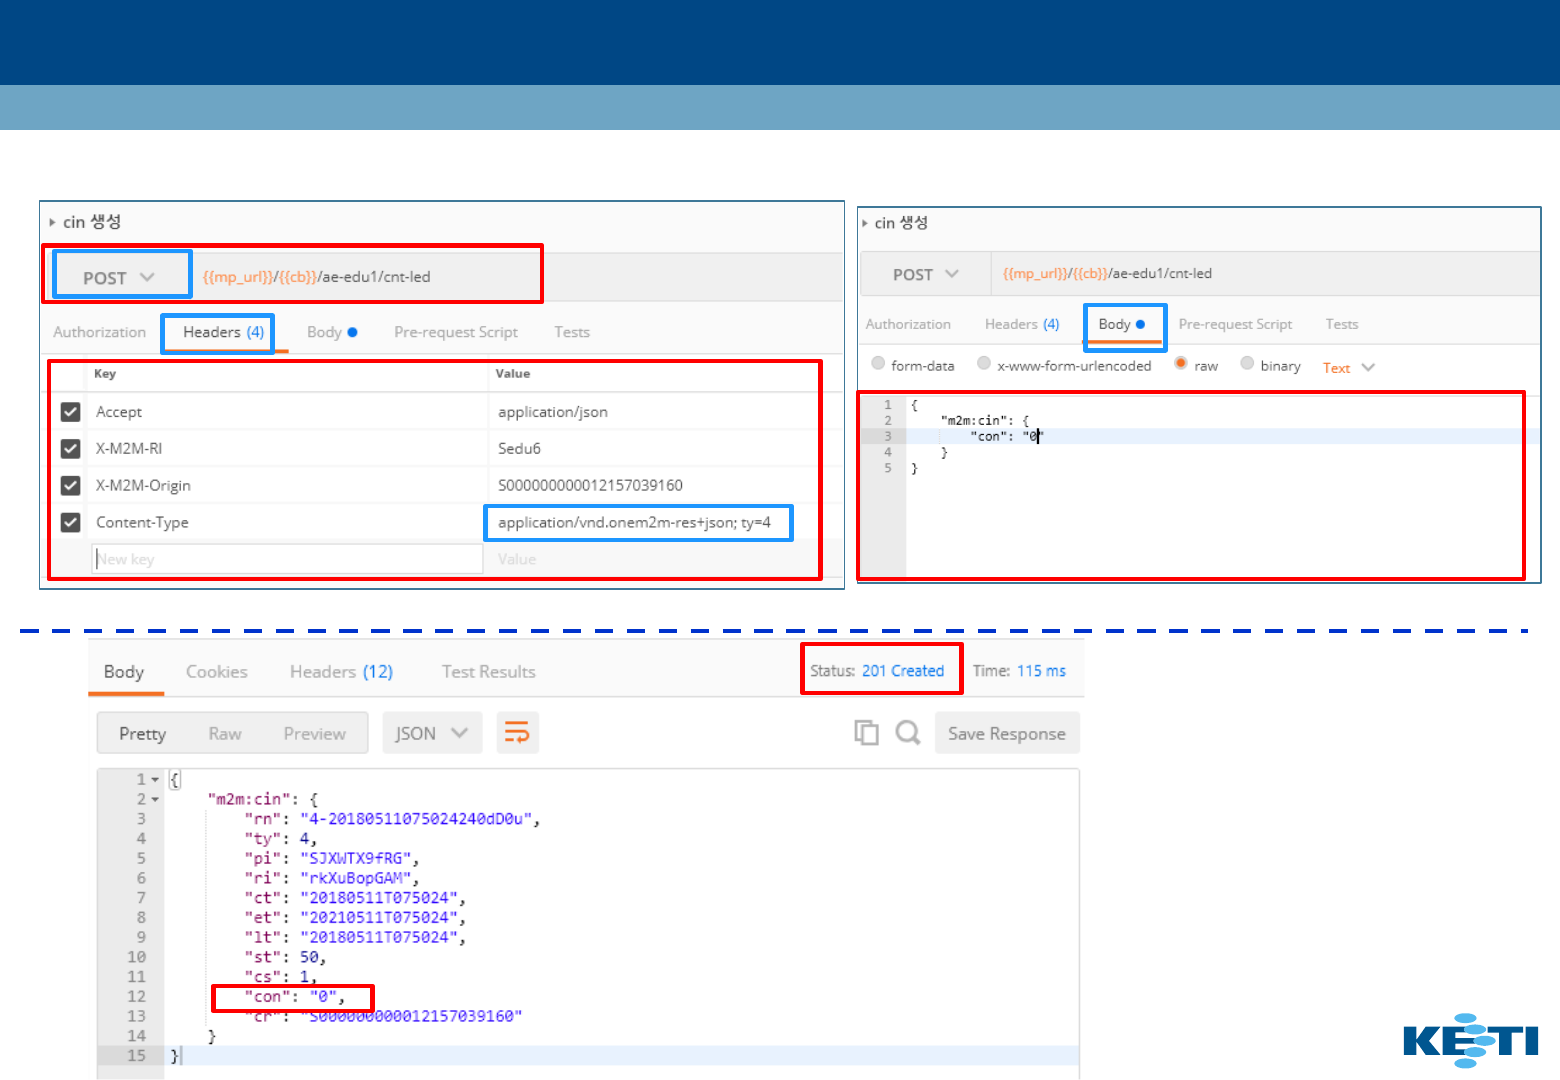
Task: Click the New key input field
Action: [x=288, y=559]
